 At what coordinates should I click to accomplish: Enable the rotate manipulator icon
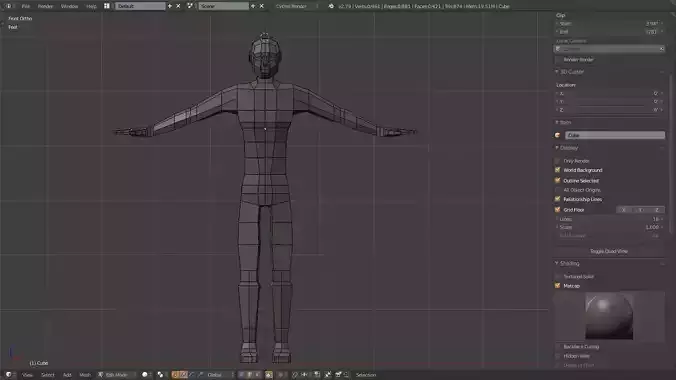pos(192,374)
